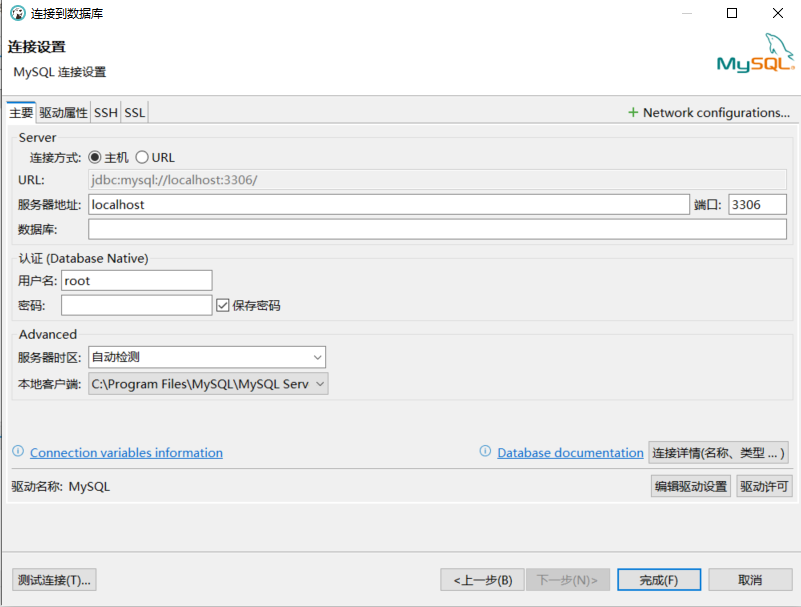The image size is (801, 607).
Task: Select the 主机 radio button
Action: (95, 157)
